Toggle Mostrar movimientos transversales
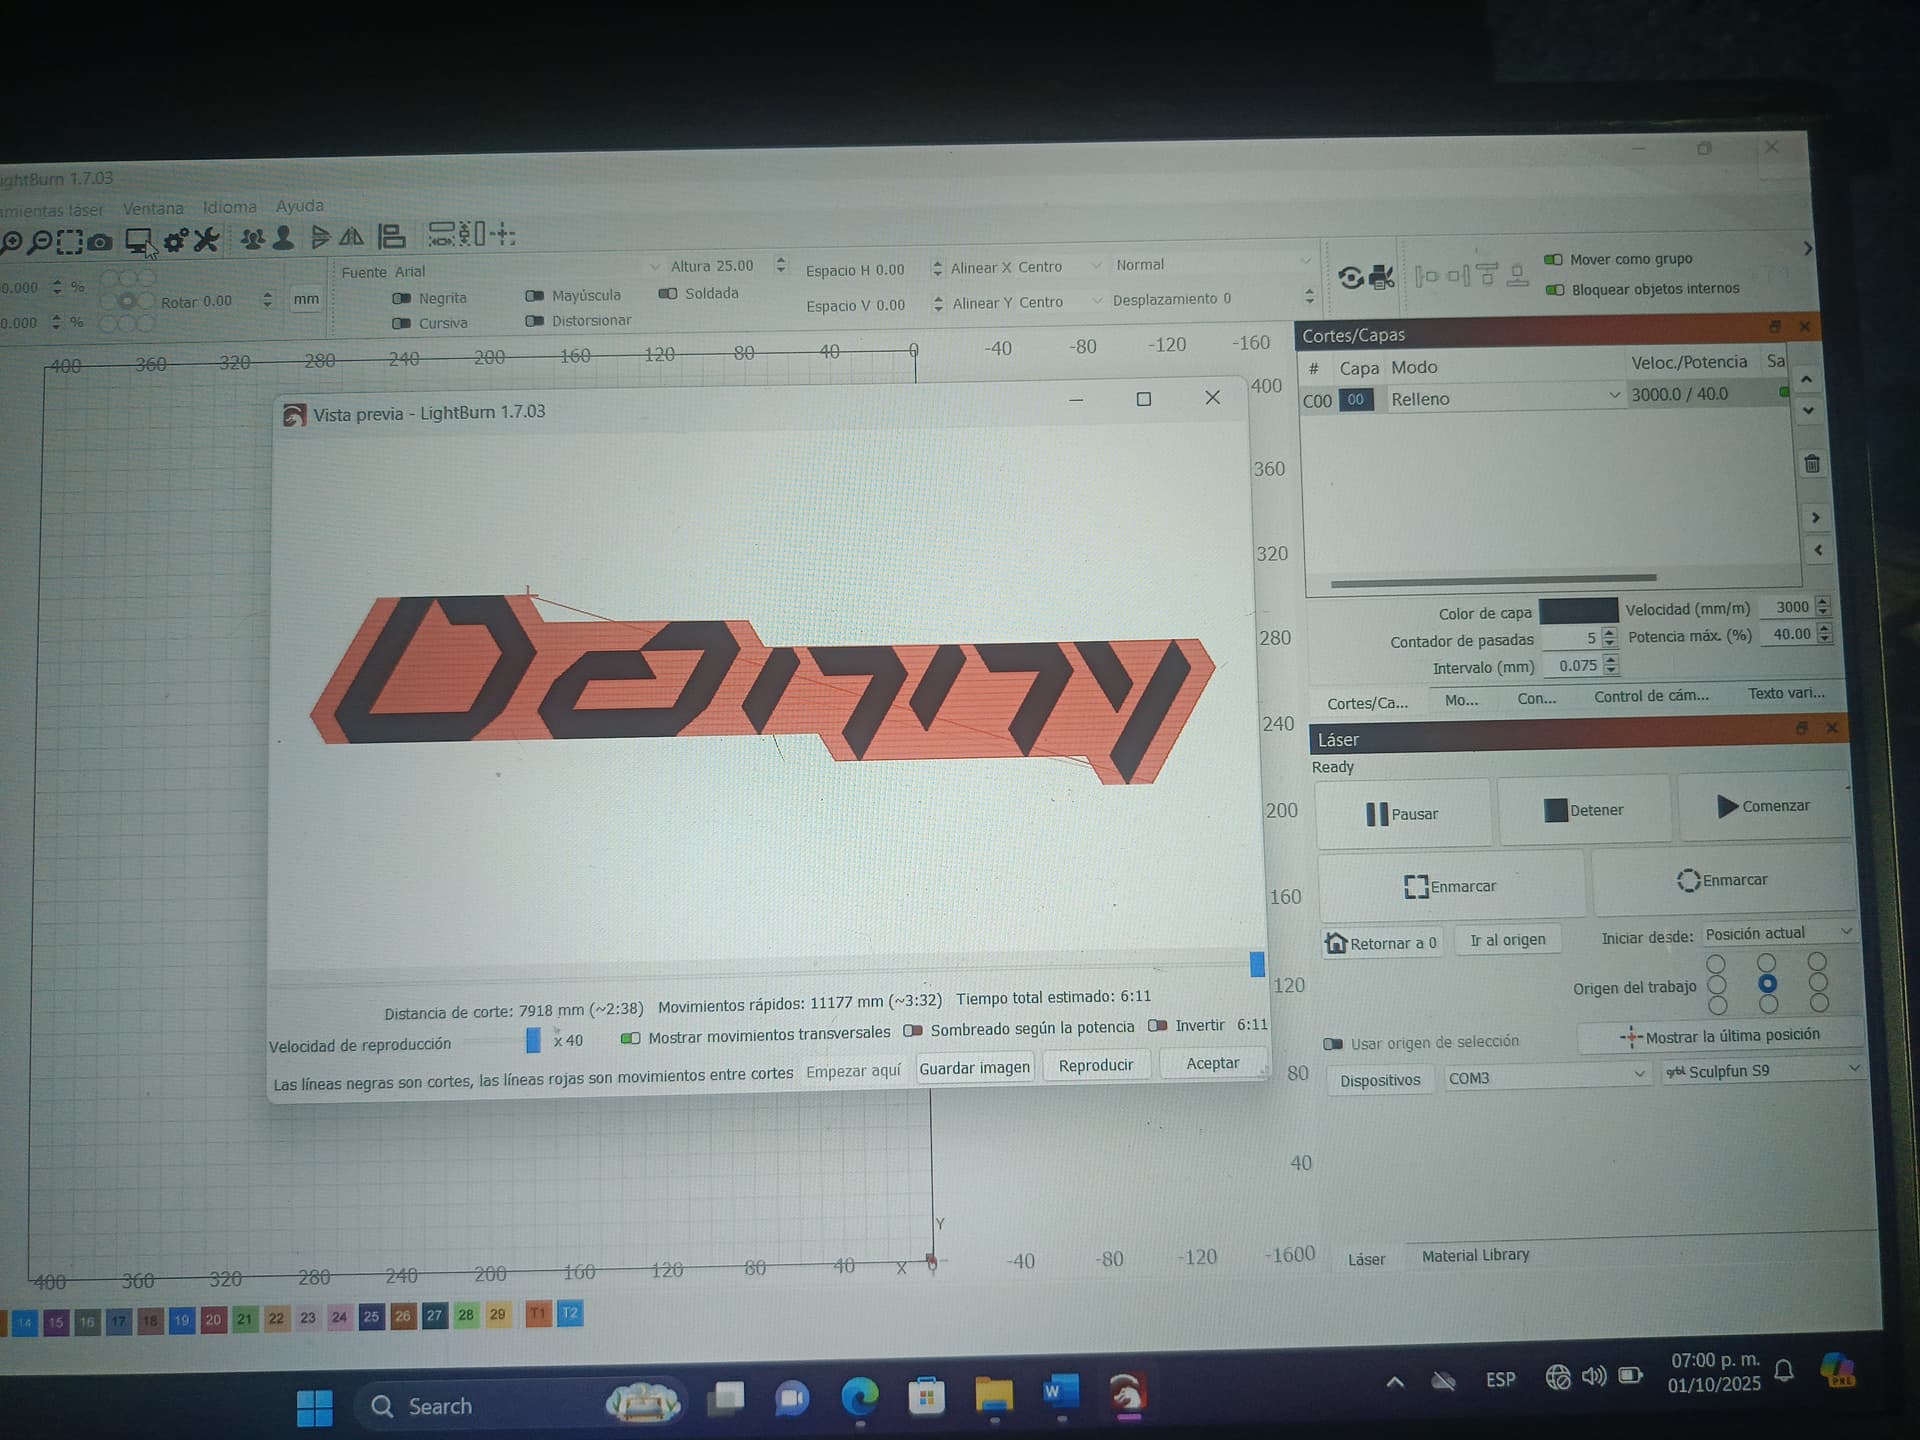The width and height of the screenshot is (1920, 1440). tap(631, 1037)
